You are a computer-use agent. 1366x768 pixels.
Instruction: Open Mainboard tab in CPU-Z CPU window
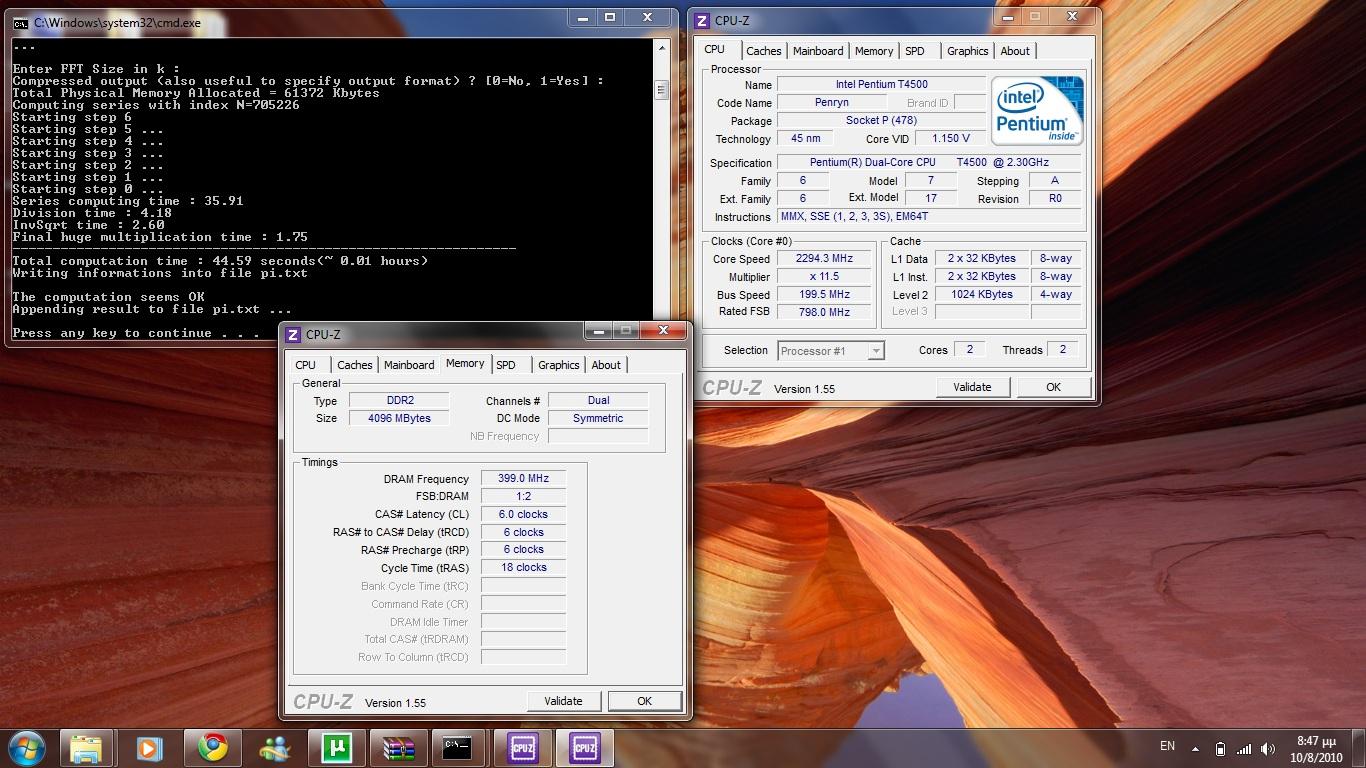point(818,51)
